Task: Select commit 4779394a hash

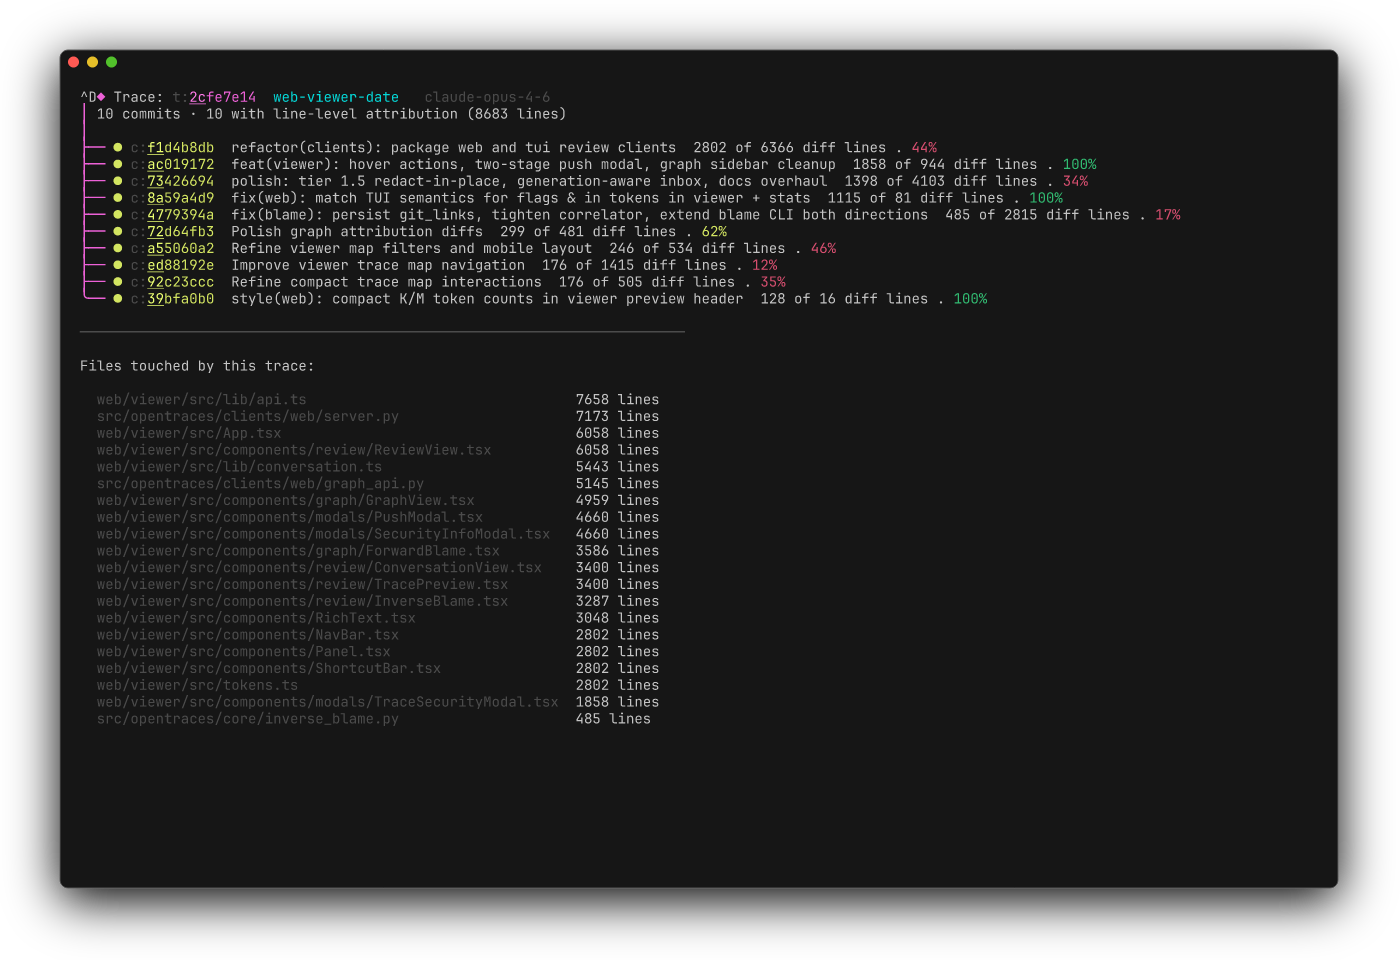Action: coord(180,215)
